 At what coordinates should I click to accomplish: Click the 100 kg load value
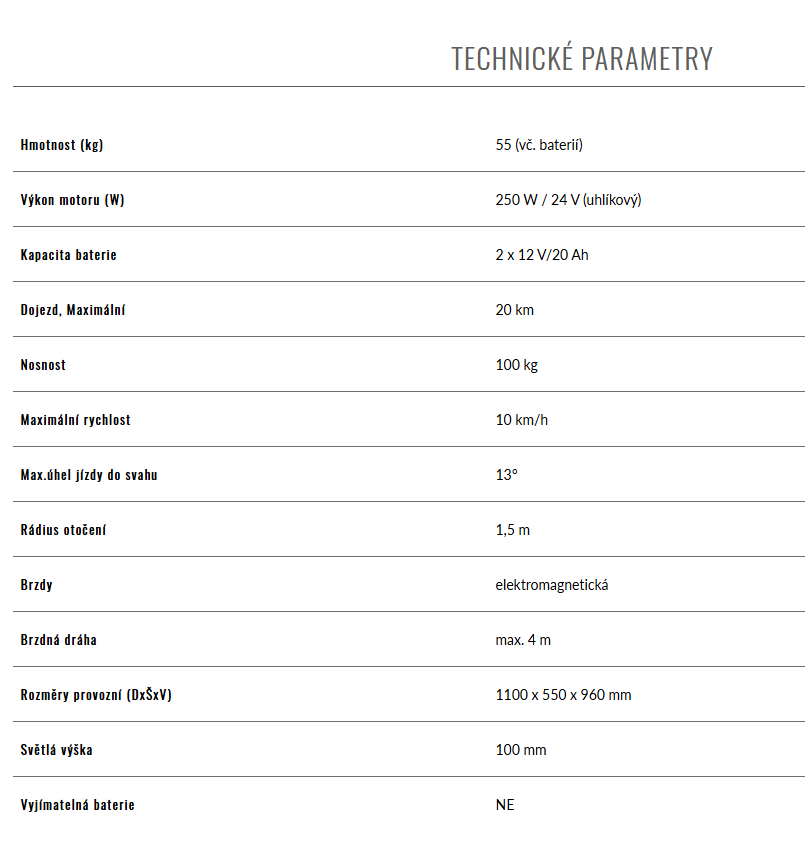517,365
